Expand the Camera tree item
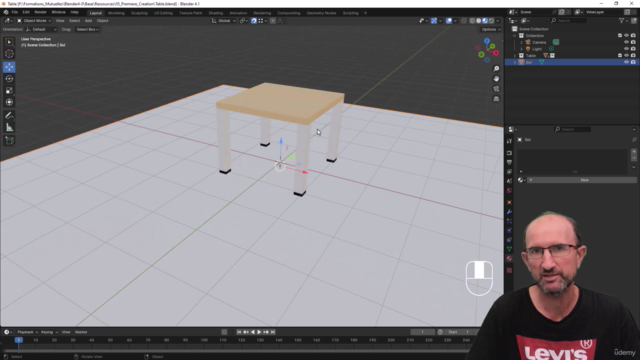The width and height of the screenshot is (640, 360). pos(521,42)
